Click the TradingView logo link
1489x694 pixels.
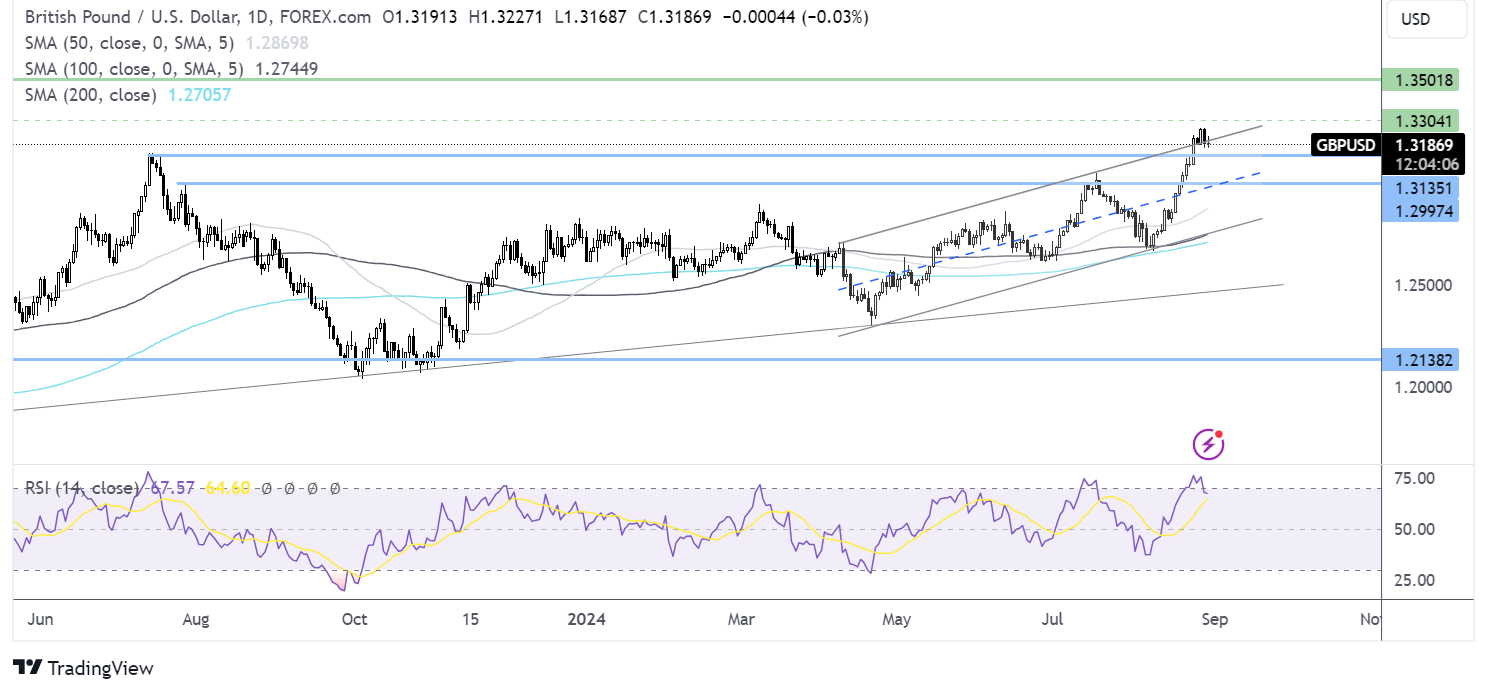pyautogui.click(x=83, y=668)
